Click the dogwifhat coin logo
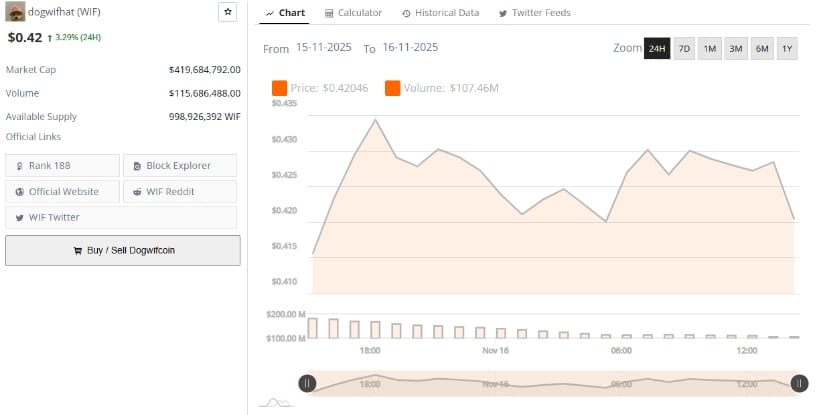This screenshot has width=825, height=415. click(x=16, y=12)
